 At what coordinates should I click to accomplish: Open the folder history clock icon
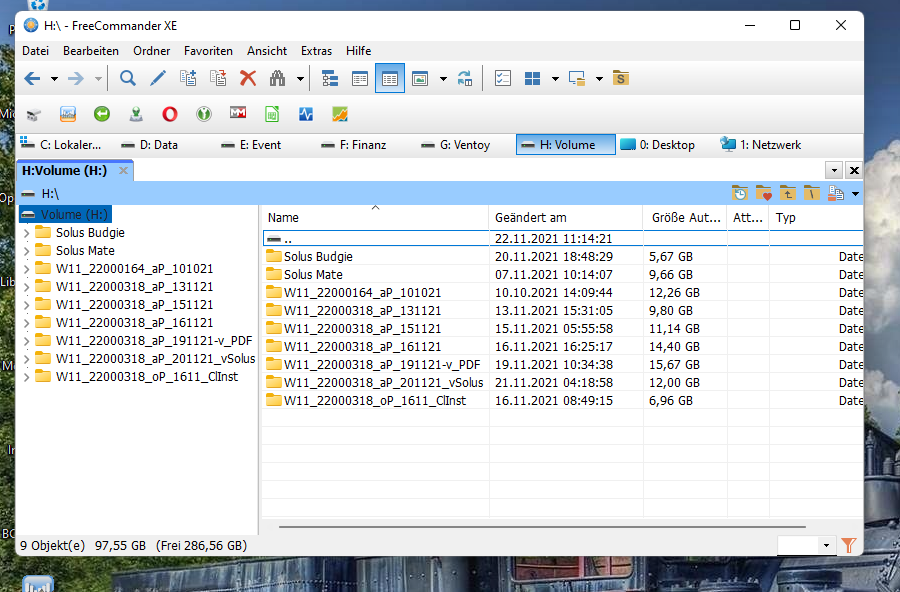[740, 194]
